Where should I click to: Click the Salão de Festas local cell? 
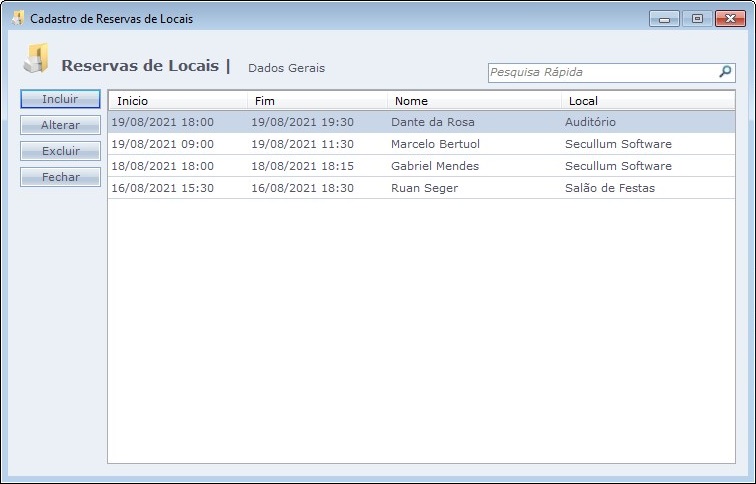(610, 188)
